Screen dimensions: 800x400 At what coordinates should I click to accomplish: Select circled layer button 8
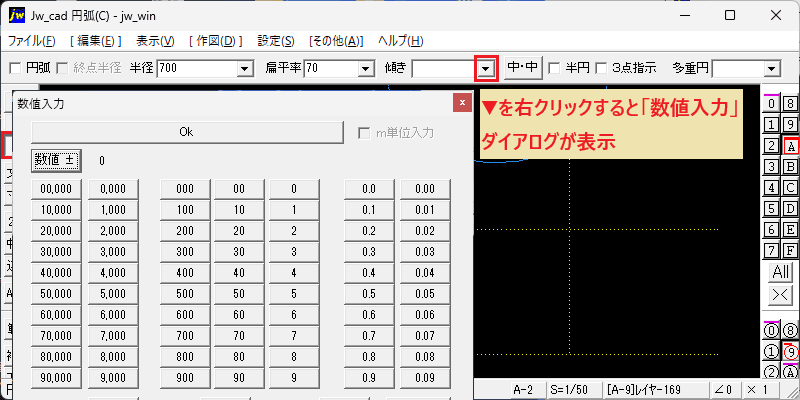pos(790,331)
